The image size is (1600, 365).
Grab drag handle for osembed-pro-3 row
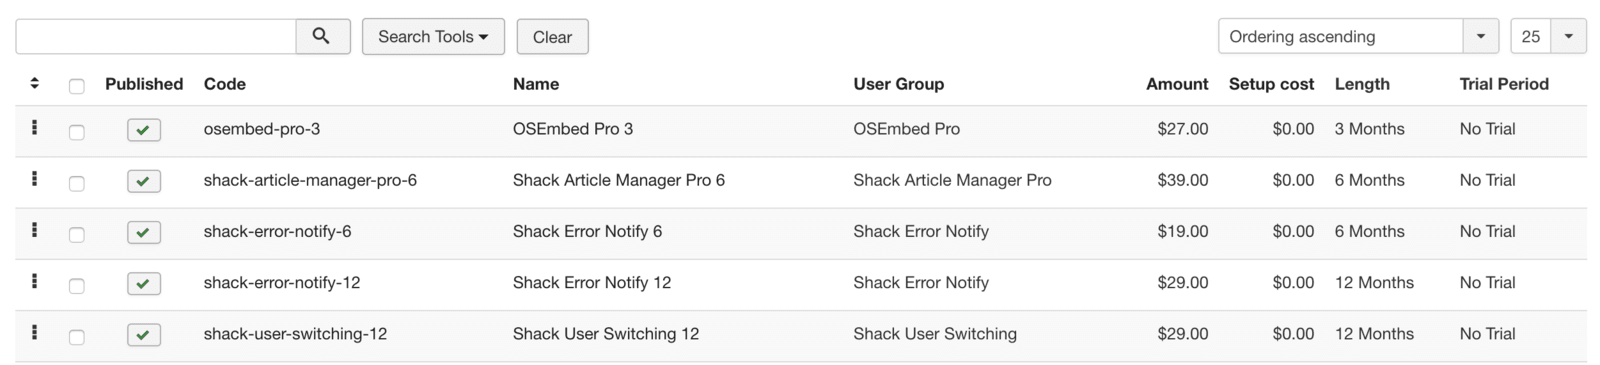(35, 128)
